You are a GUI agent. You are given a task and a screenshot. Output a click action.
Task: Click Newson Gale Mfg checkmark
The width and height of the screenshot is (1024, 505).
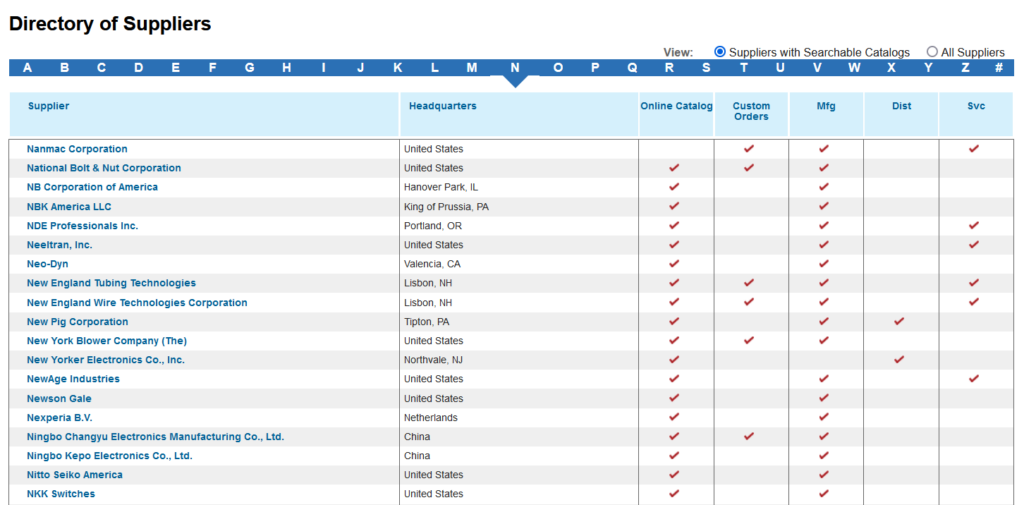(x=824, y=398)
